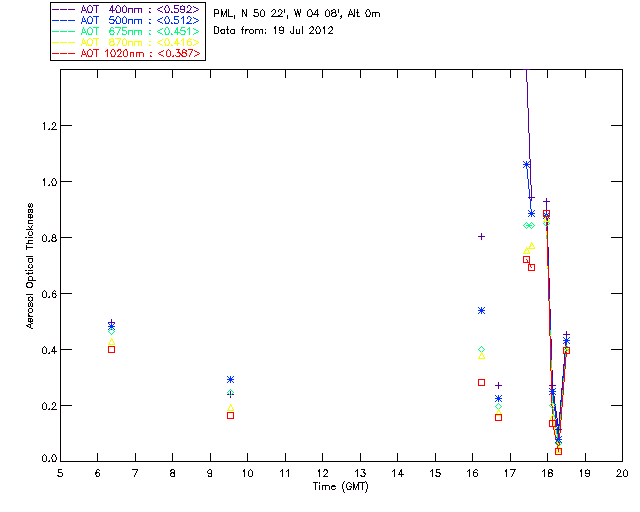Click the y-axis tick label "0.6"

49,294
